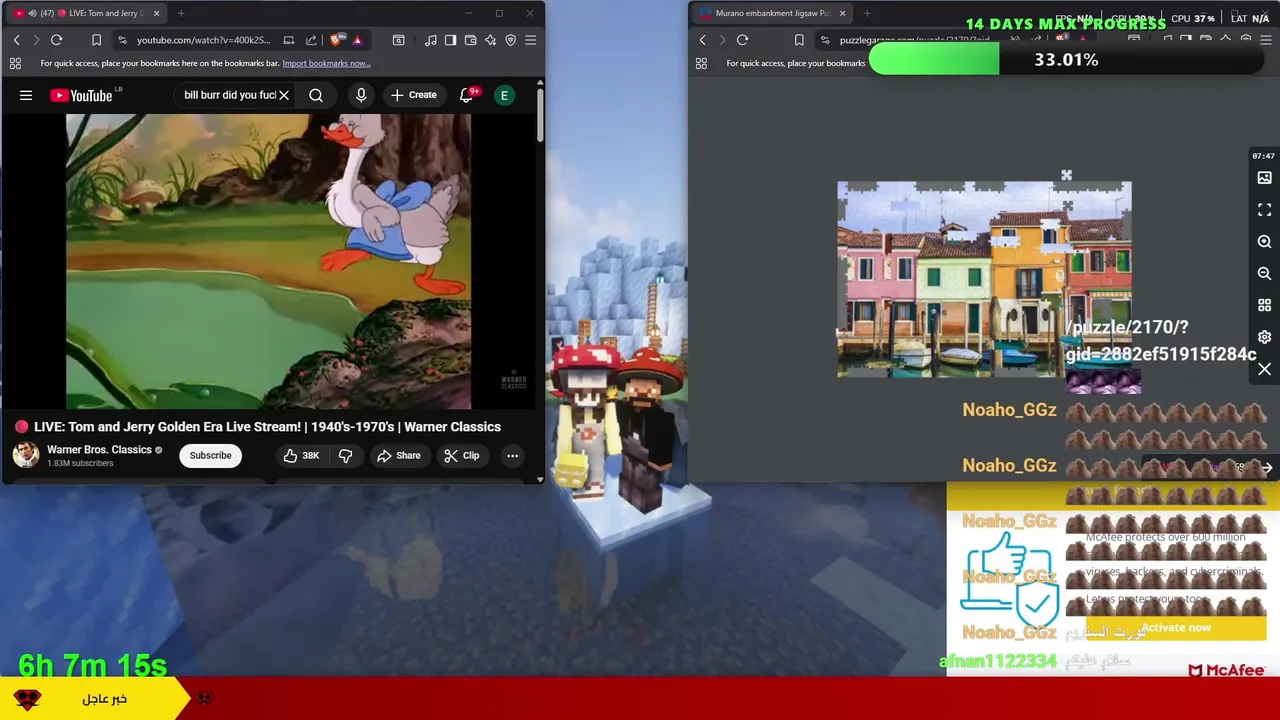The height and width of the screenshot is (720, 1280).
Task: Click the assembled Murano puzzle image
Action: pyautogui.click(x=984, y=279)
